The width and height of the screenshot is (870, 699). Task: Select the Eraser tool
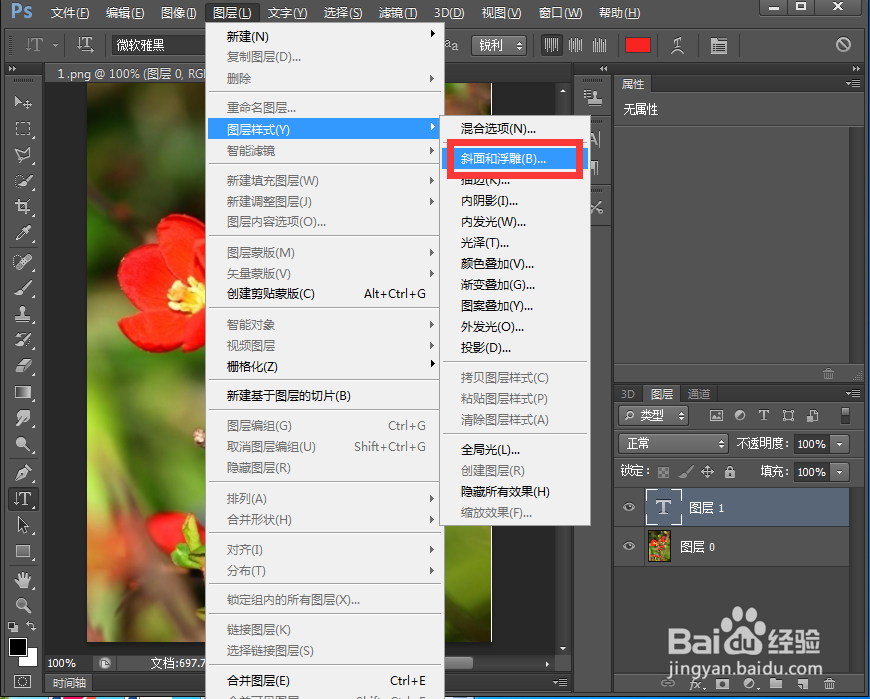pos(23,366)
